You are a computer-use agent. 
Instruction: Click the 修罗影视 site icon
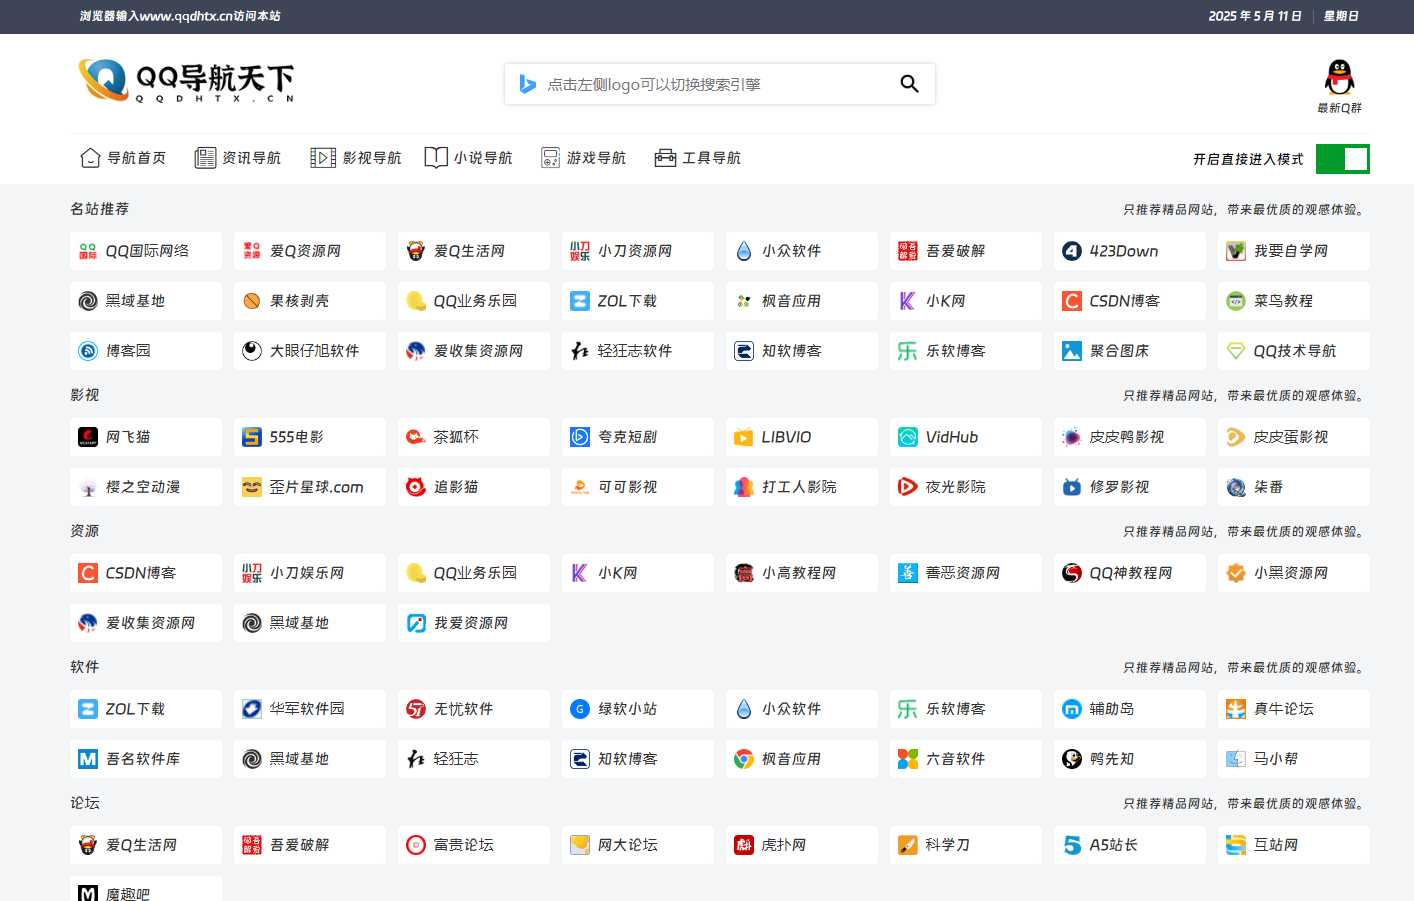1072,487
